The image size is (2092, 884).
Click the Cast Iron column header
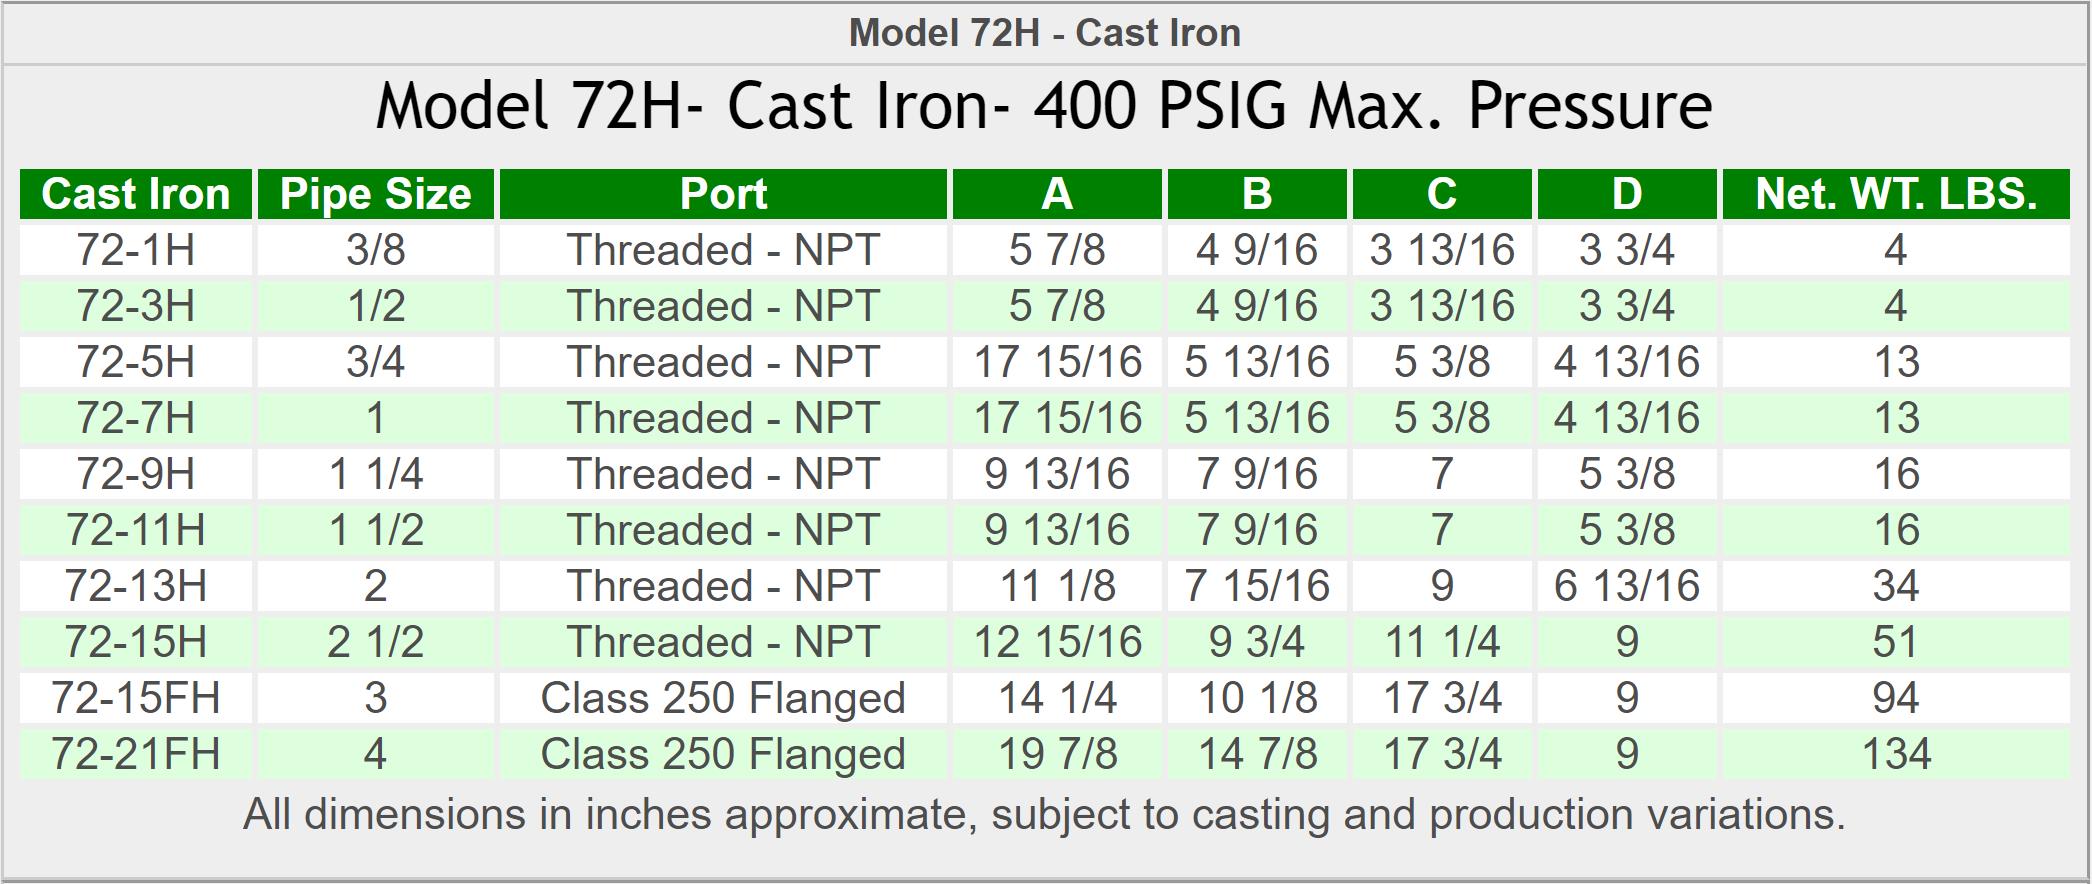pos(136,194)
